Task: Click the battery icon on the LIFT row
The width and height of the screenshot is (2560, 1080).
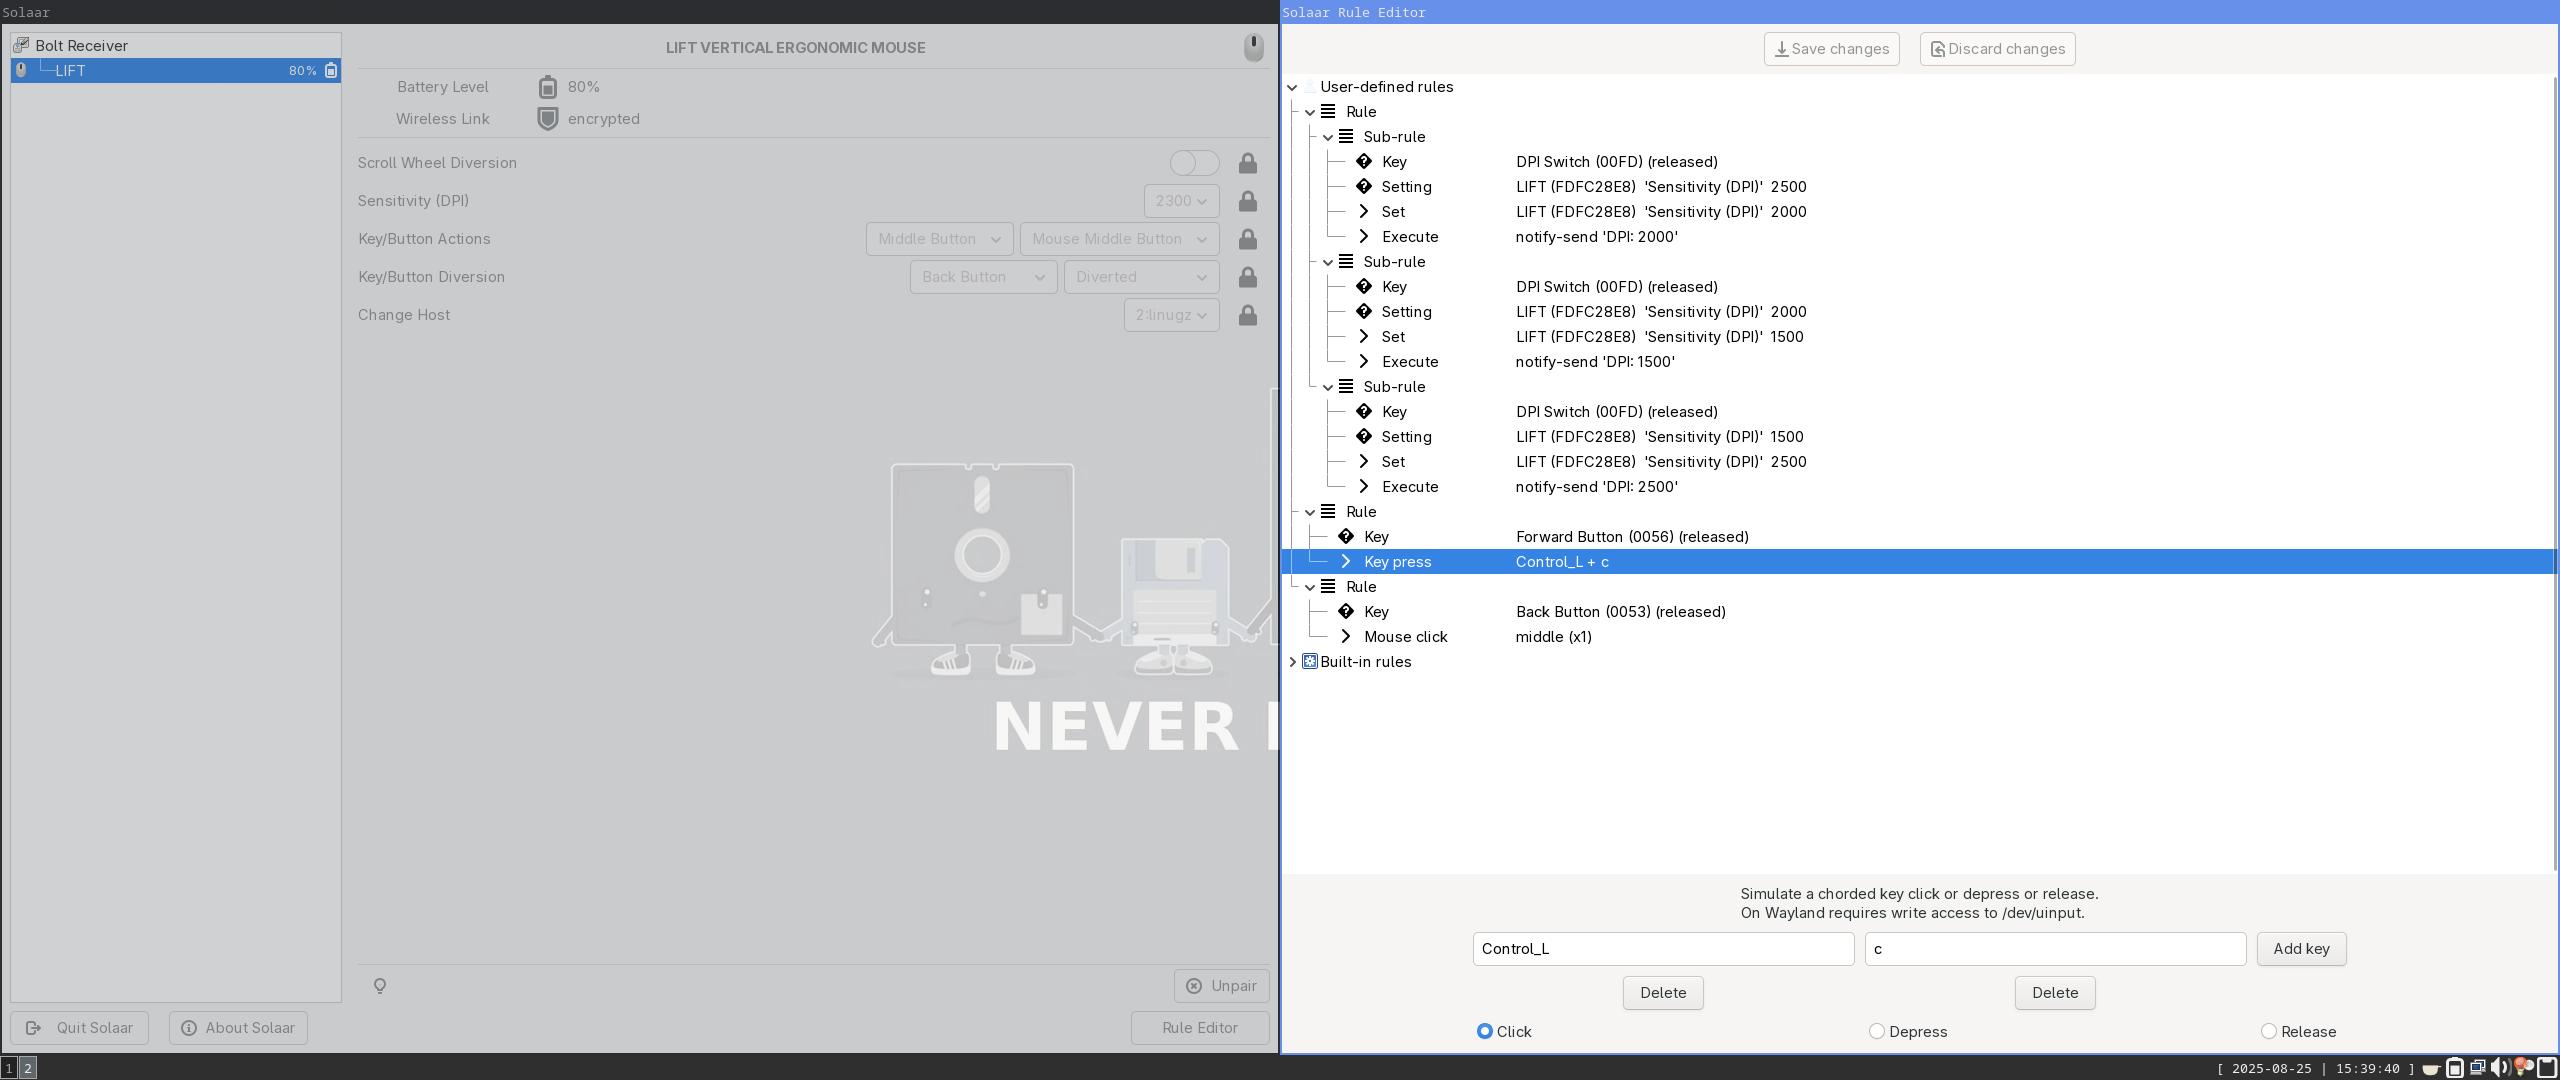Action: pos(331,71)
